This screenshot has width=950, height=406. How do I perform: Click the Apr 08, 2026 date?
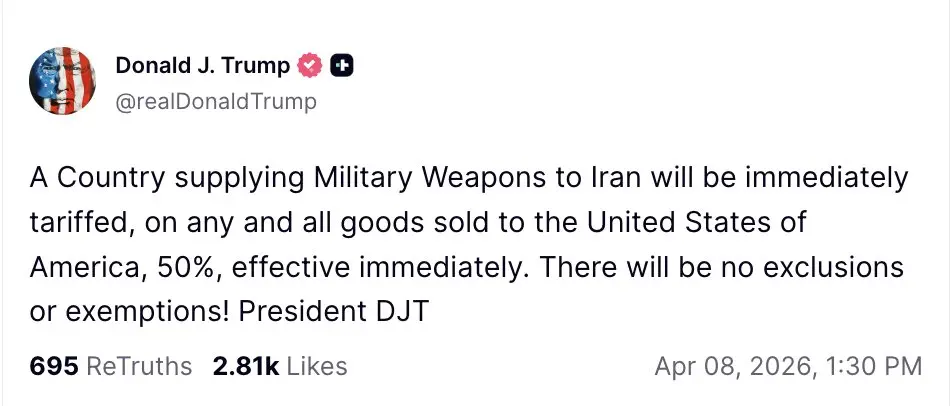pyautogui.click(x=734, y=366)
